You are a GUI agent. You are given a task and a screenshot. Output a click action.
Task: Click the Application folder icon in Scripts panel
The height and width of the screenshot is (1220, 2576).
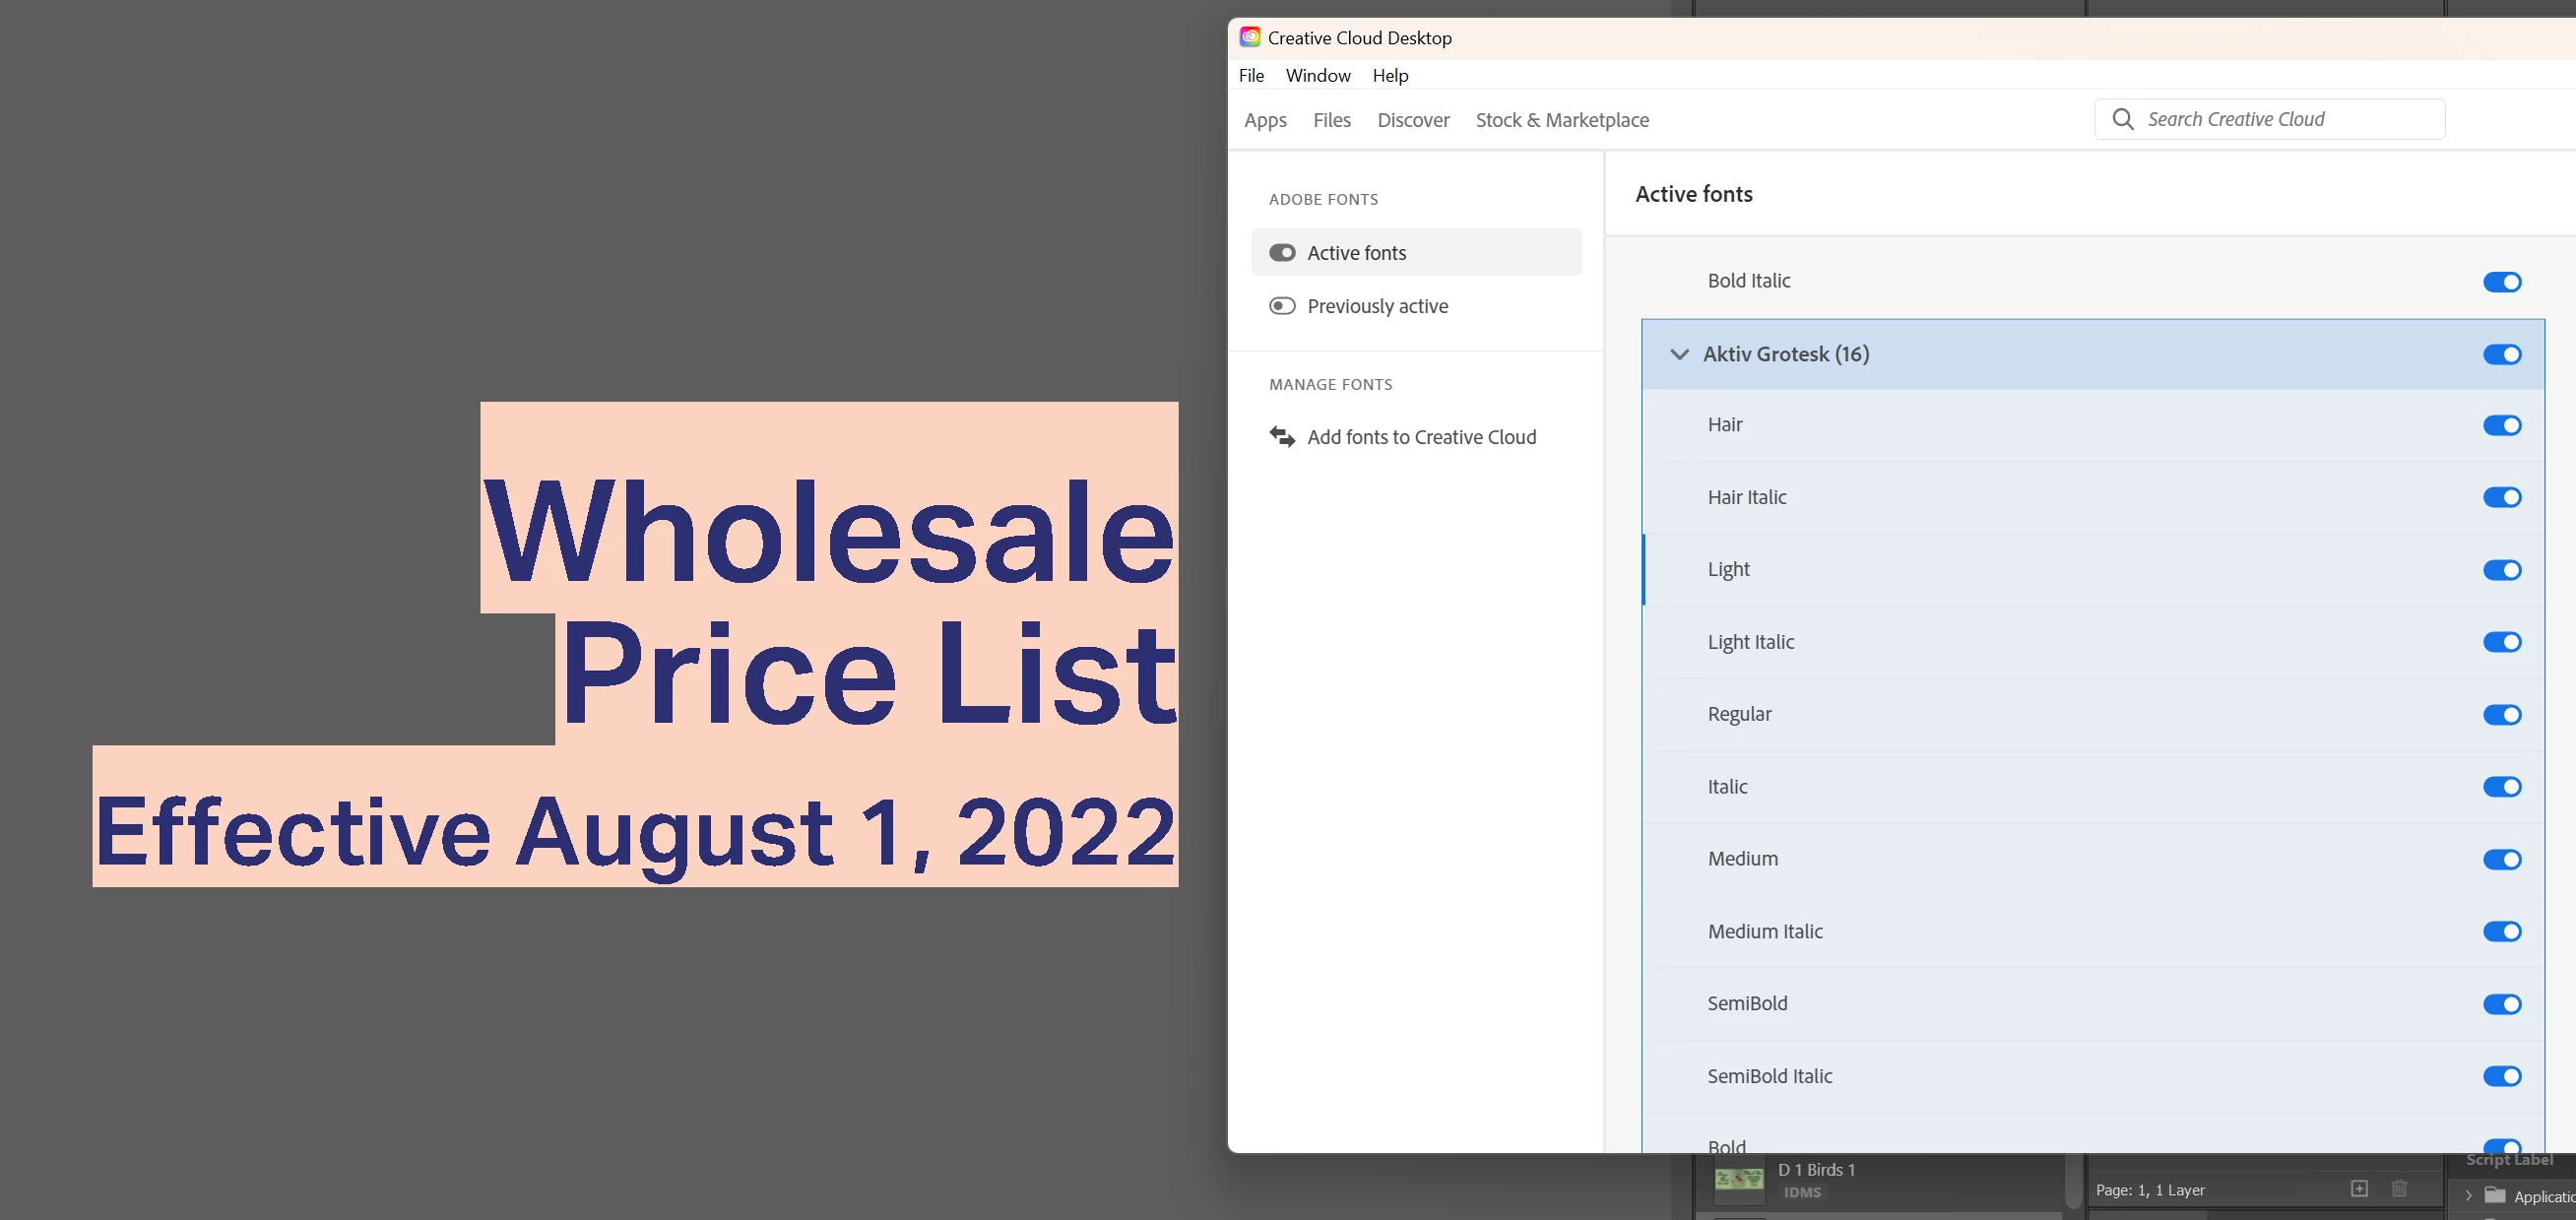tap(2495, 1195)
